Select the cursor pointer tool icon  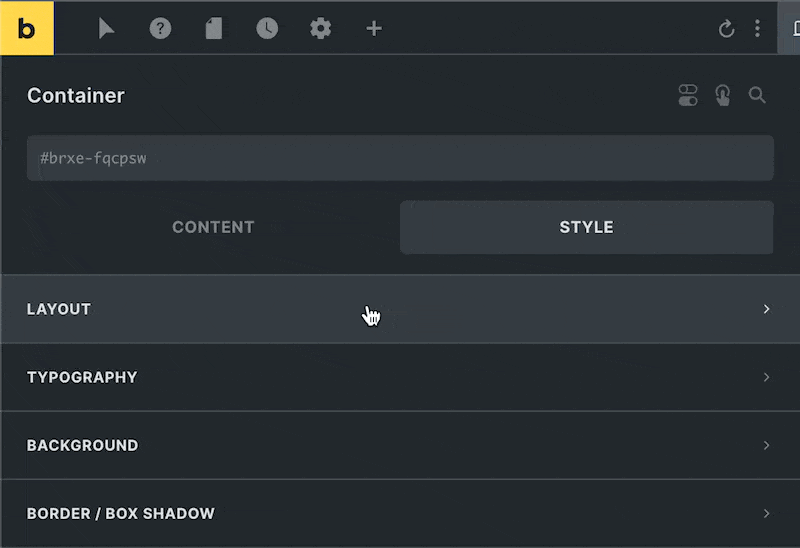(106, 29)
